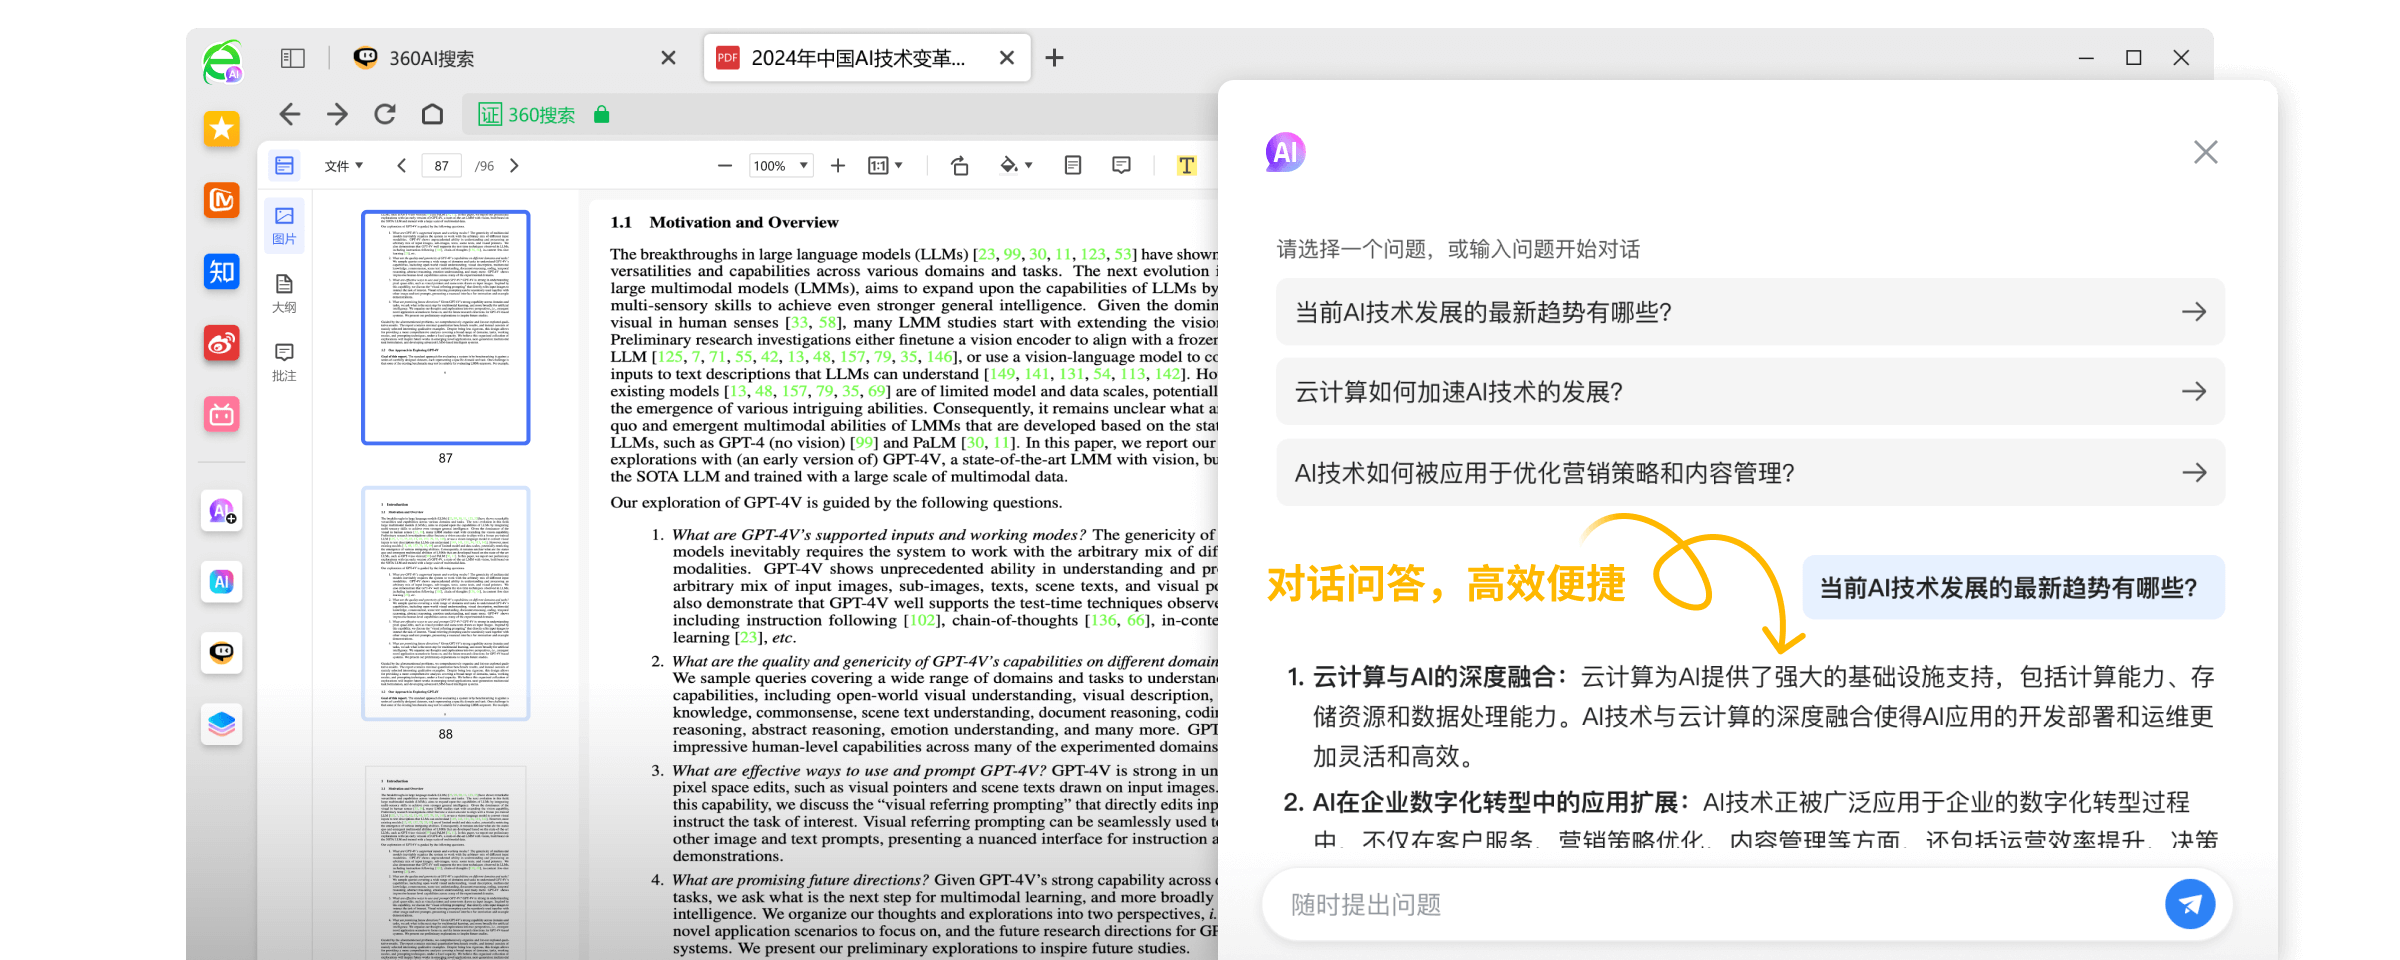Viewport: 2400px width, 960px height.
Task: Click the comment icon in the PDF toolbar
Action: (1121, 165)
